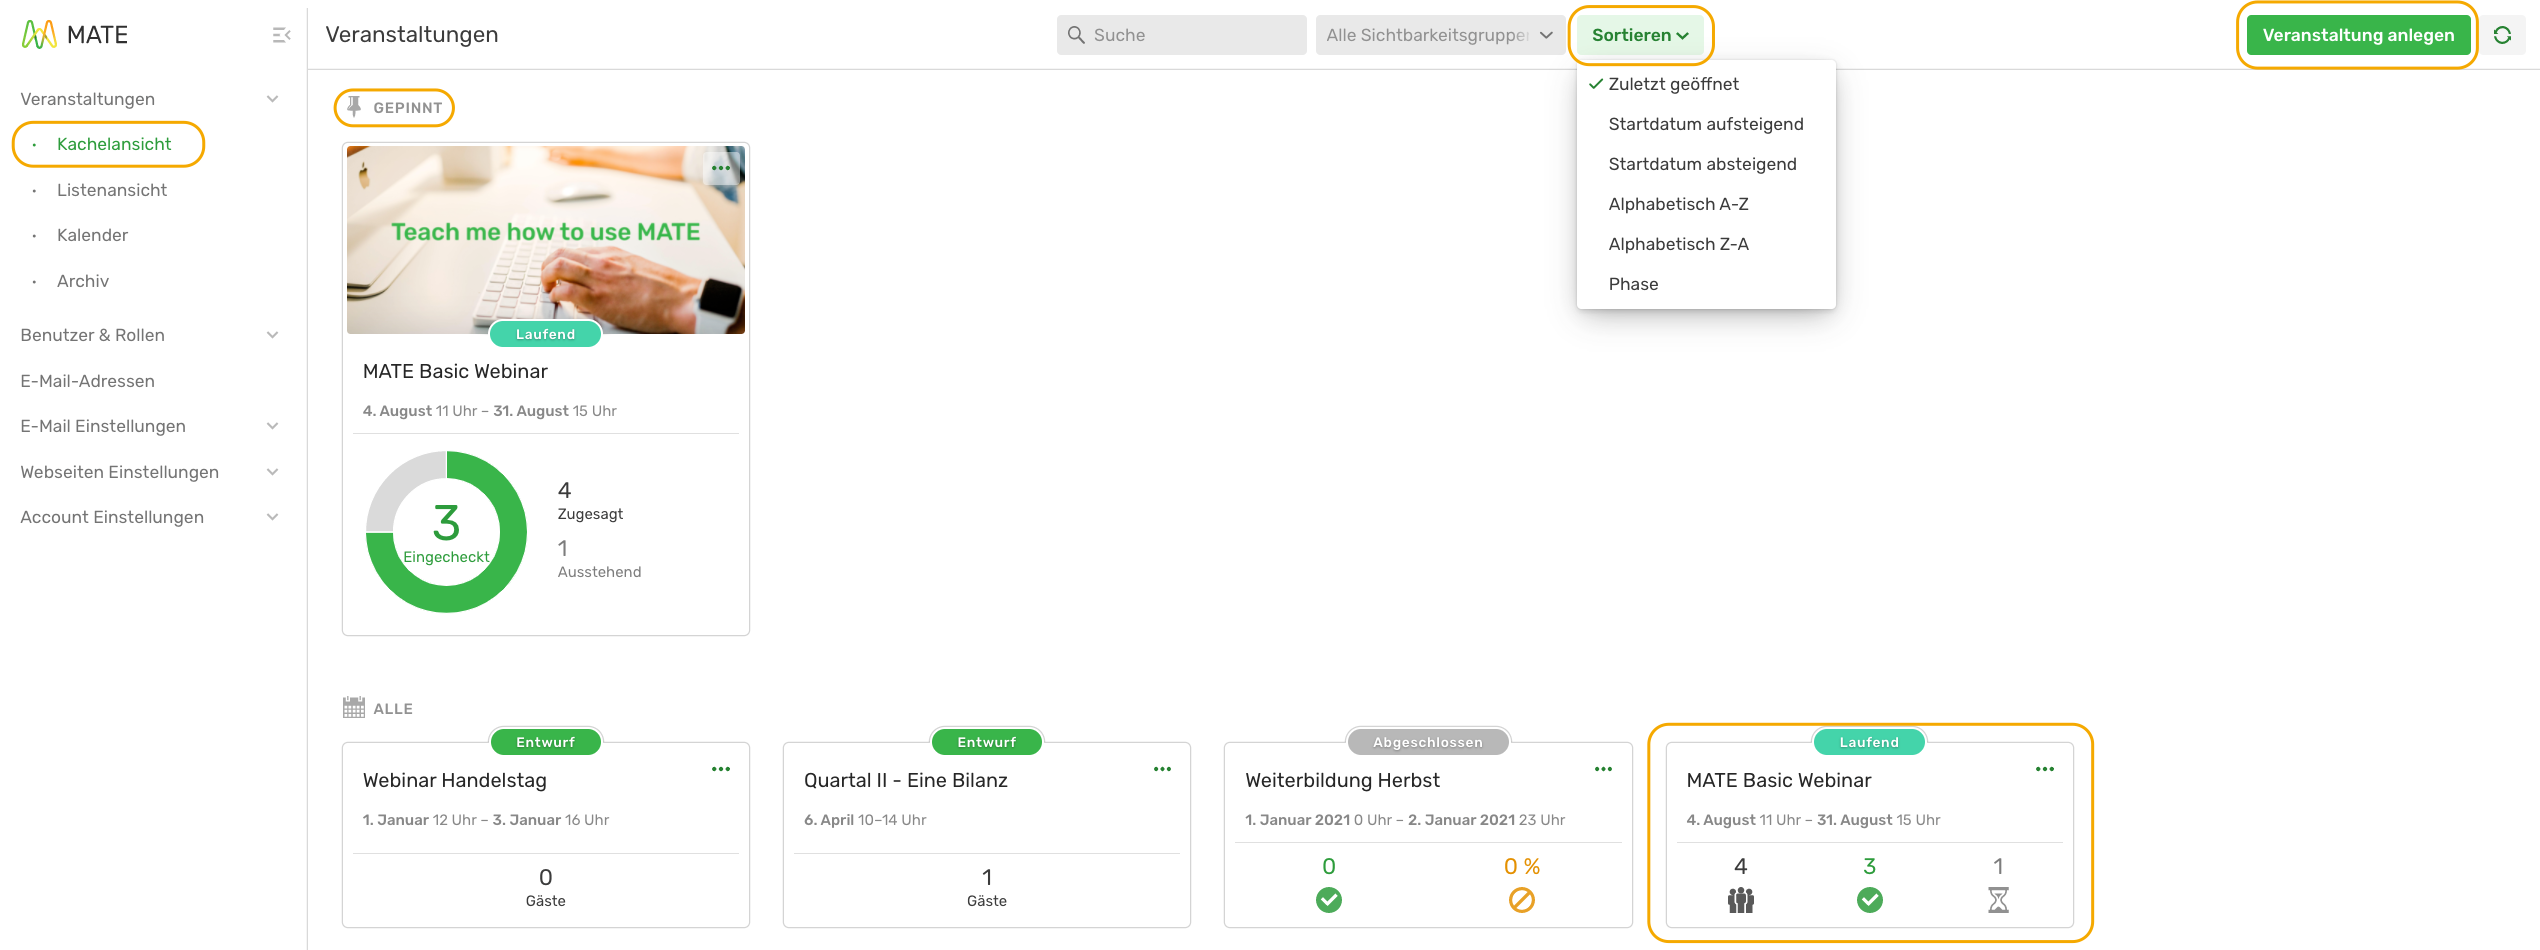The image size is (2540, 950).
Task: Click '0 %' value in Weiterbildung Herbst
Action: click(1522, 866)
